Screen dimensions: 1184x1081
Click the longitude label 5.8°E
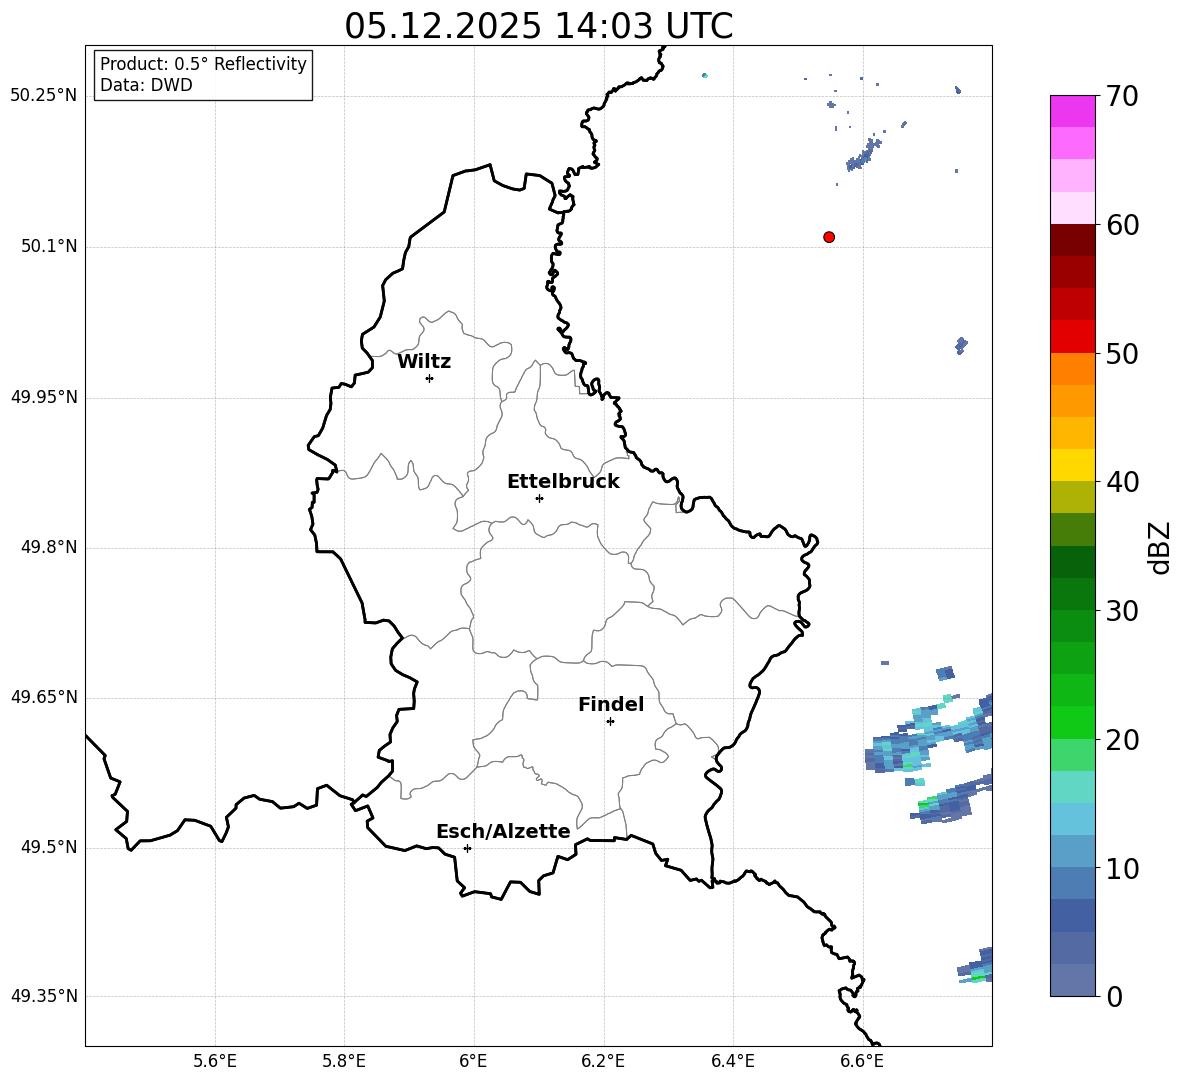pos(344,1061)
